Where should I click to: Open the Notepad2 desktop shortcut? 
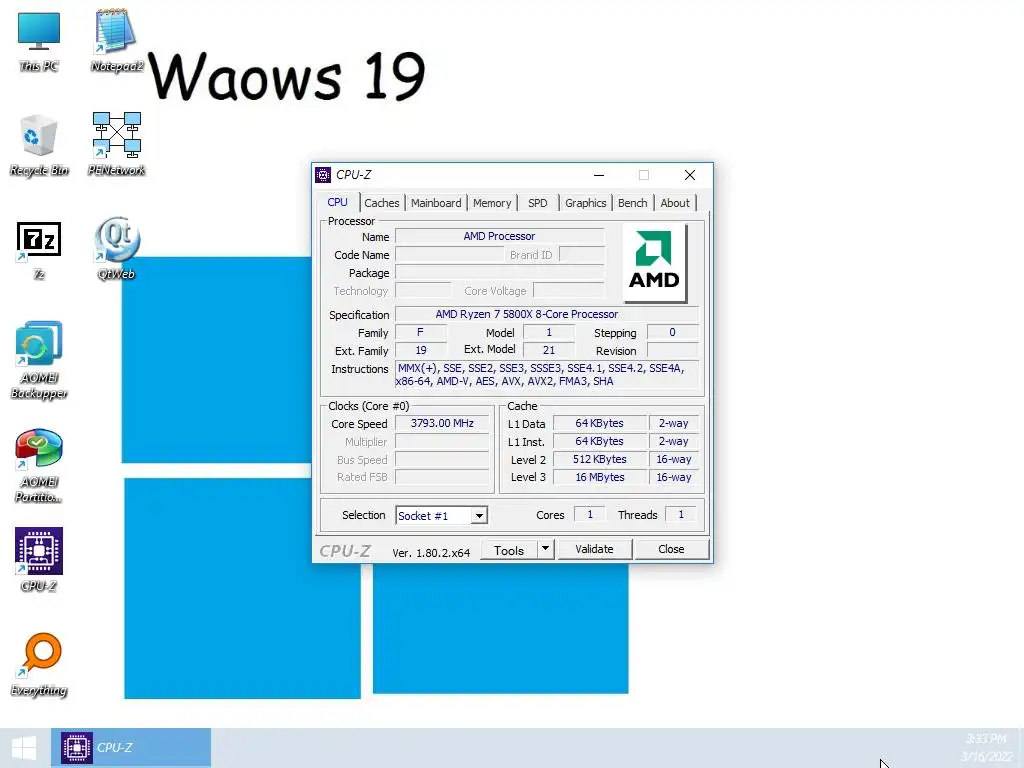116,40
